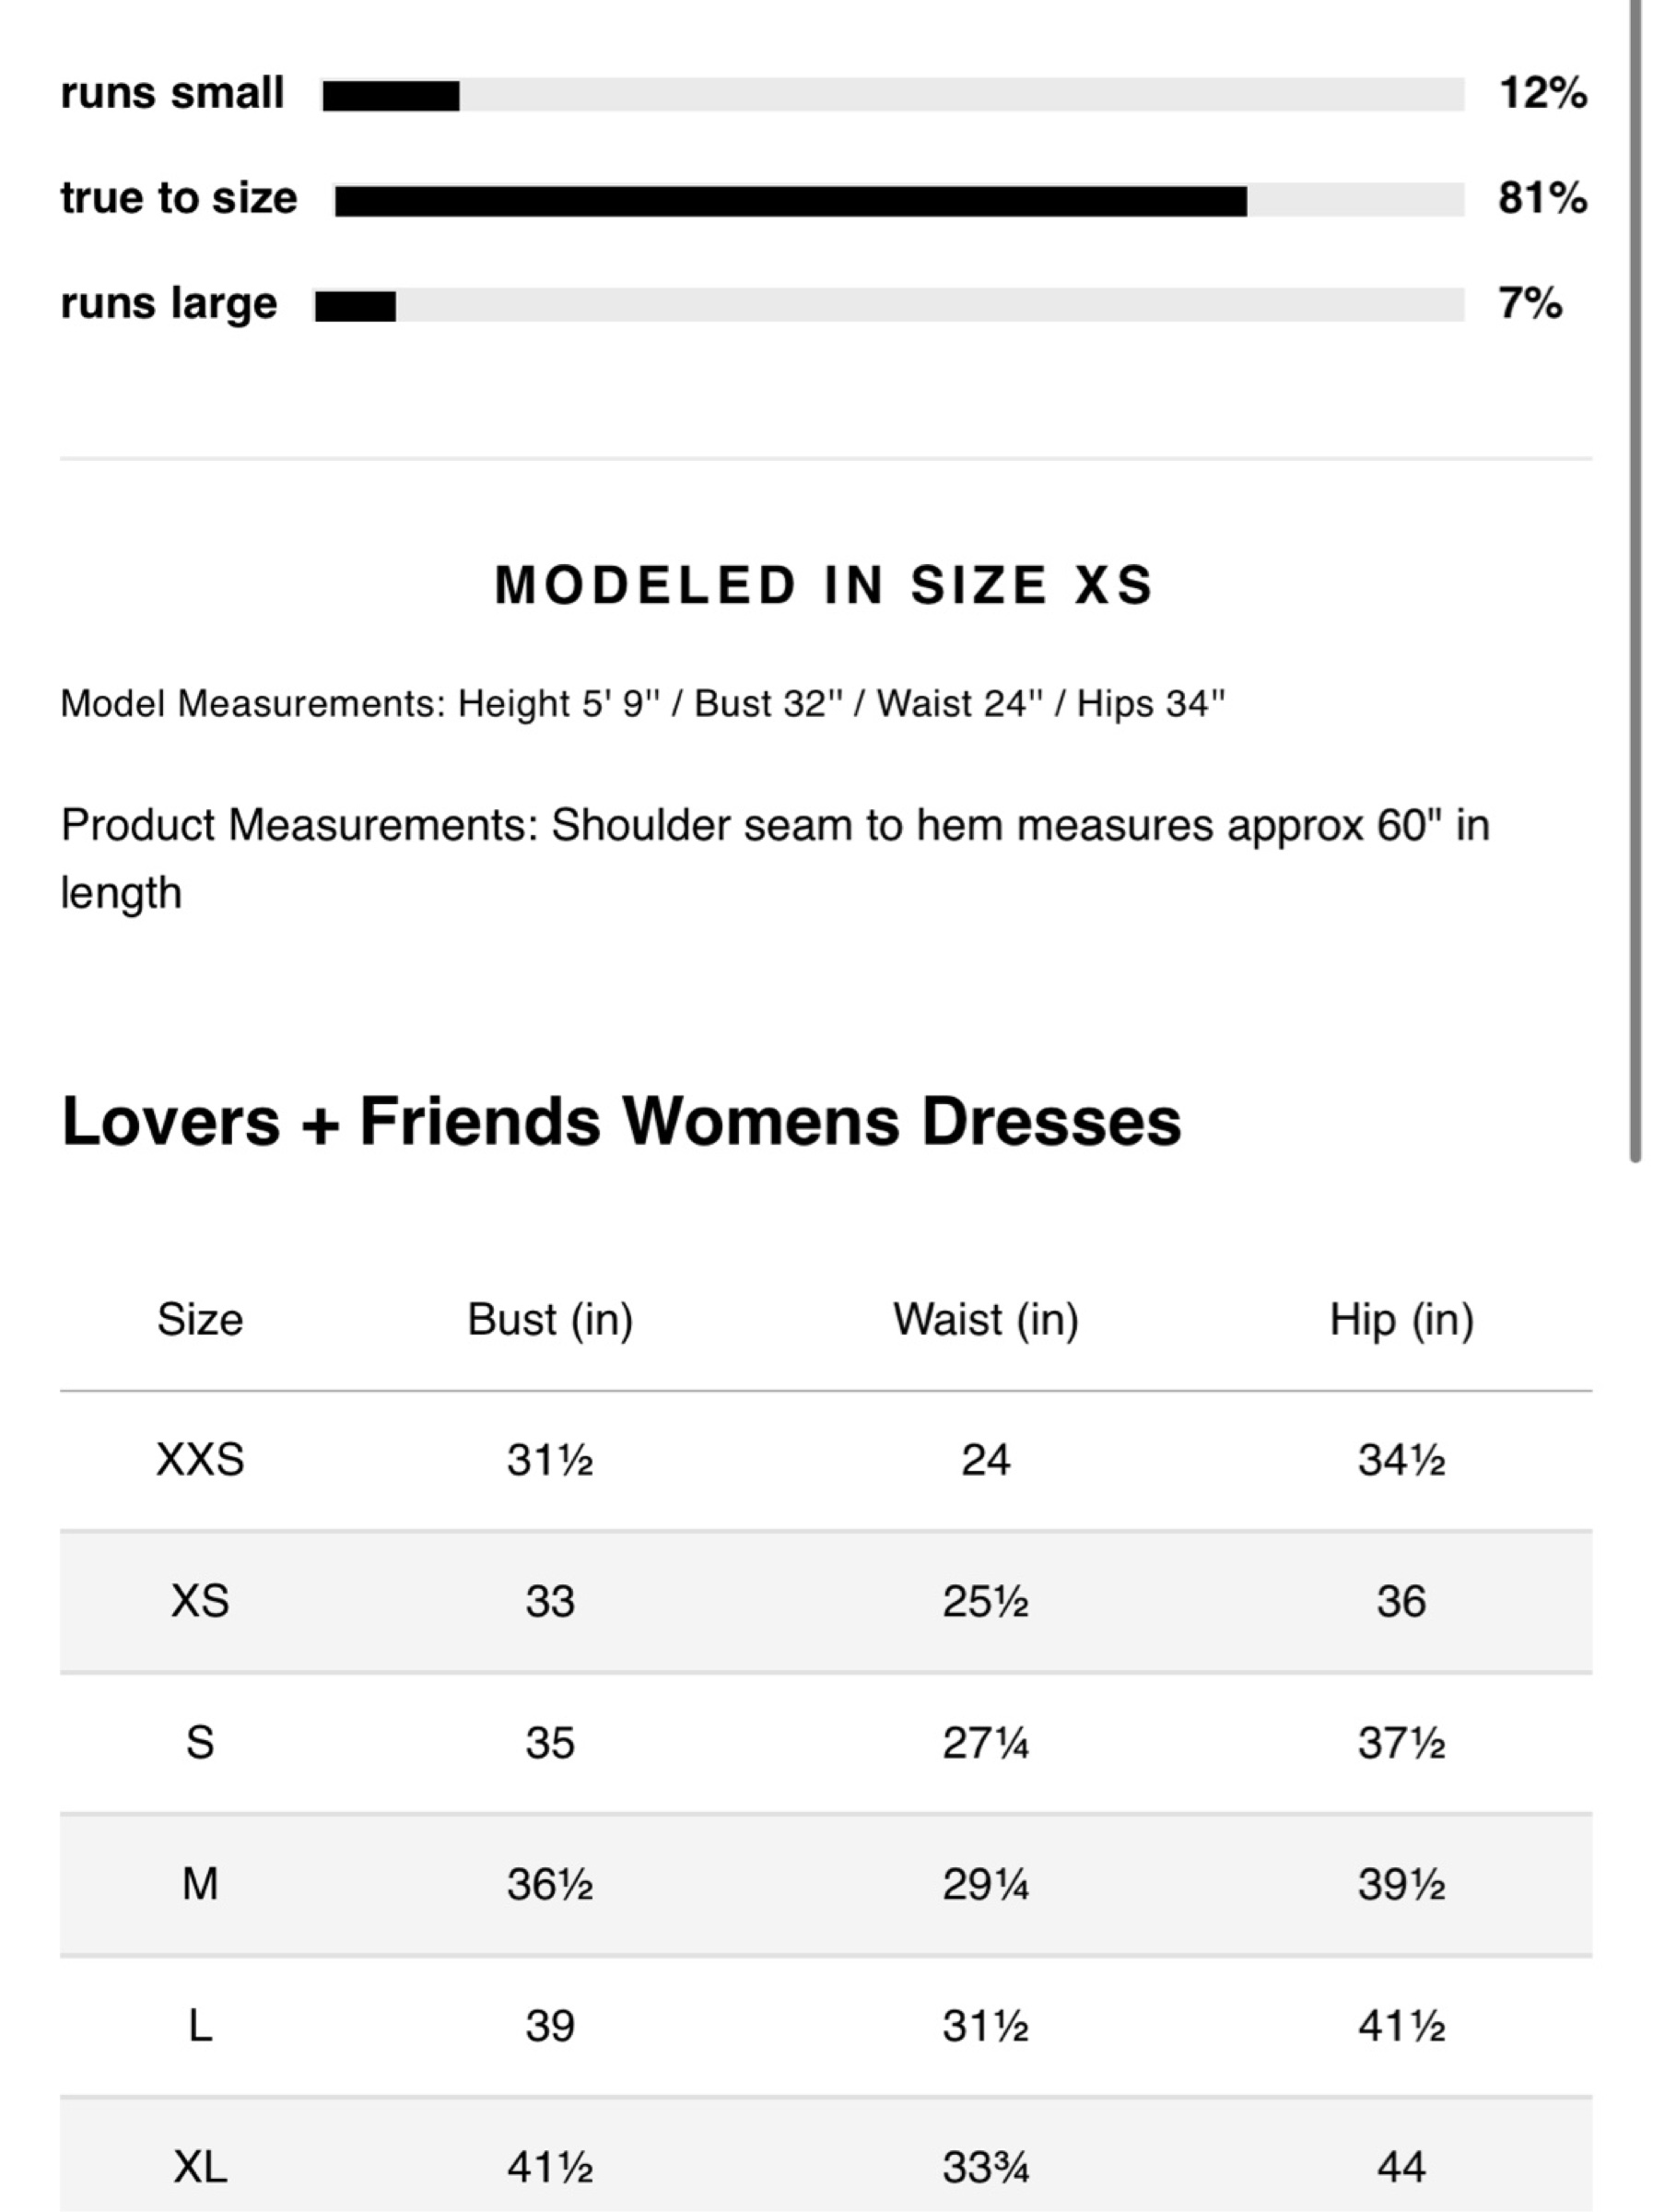
Task: Click the vertical scrollbar on the right edge
Action: [1635, 580]
